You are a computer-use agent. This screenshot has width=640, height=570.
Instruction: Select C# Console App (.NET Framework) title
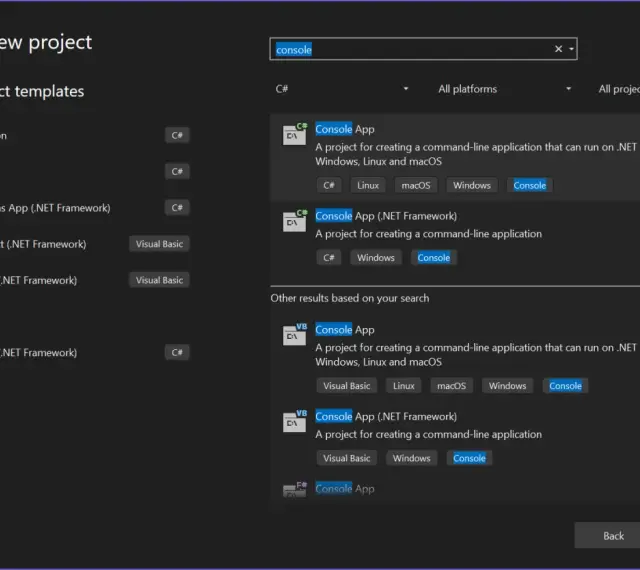[x=386, y=216]
